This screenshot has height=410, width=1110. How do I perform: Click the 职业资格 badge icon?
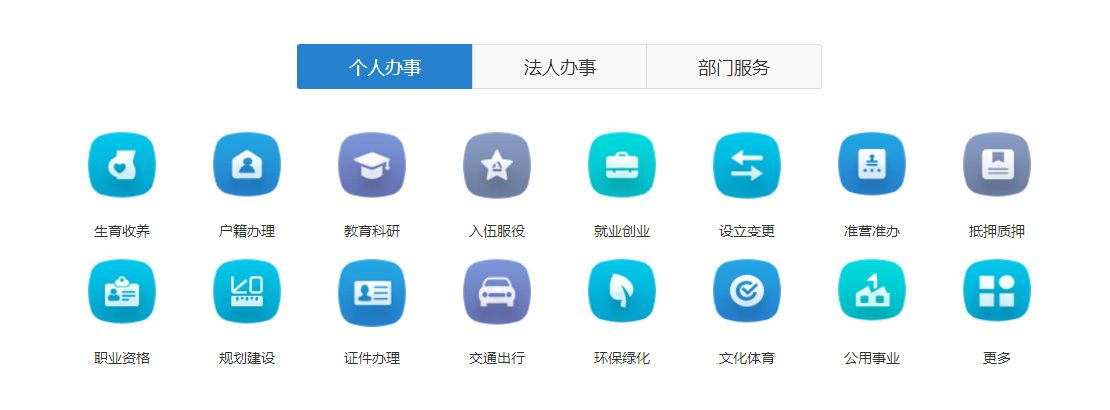122,291
